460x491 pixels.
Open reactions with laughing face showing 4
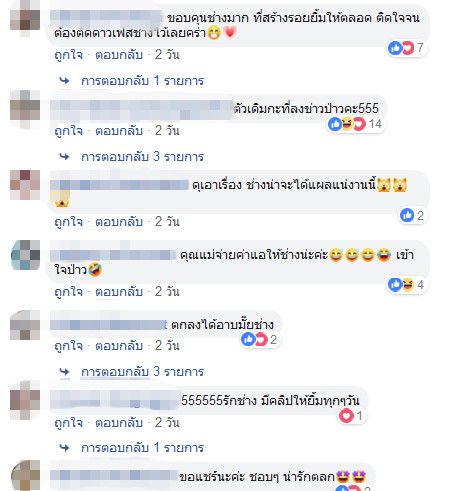[x=407, y=285]
